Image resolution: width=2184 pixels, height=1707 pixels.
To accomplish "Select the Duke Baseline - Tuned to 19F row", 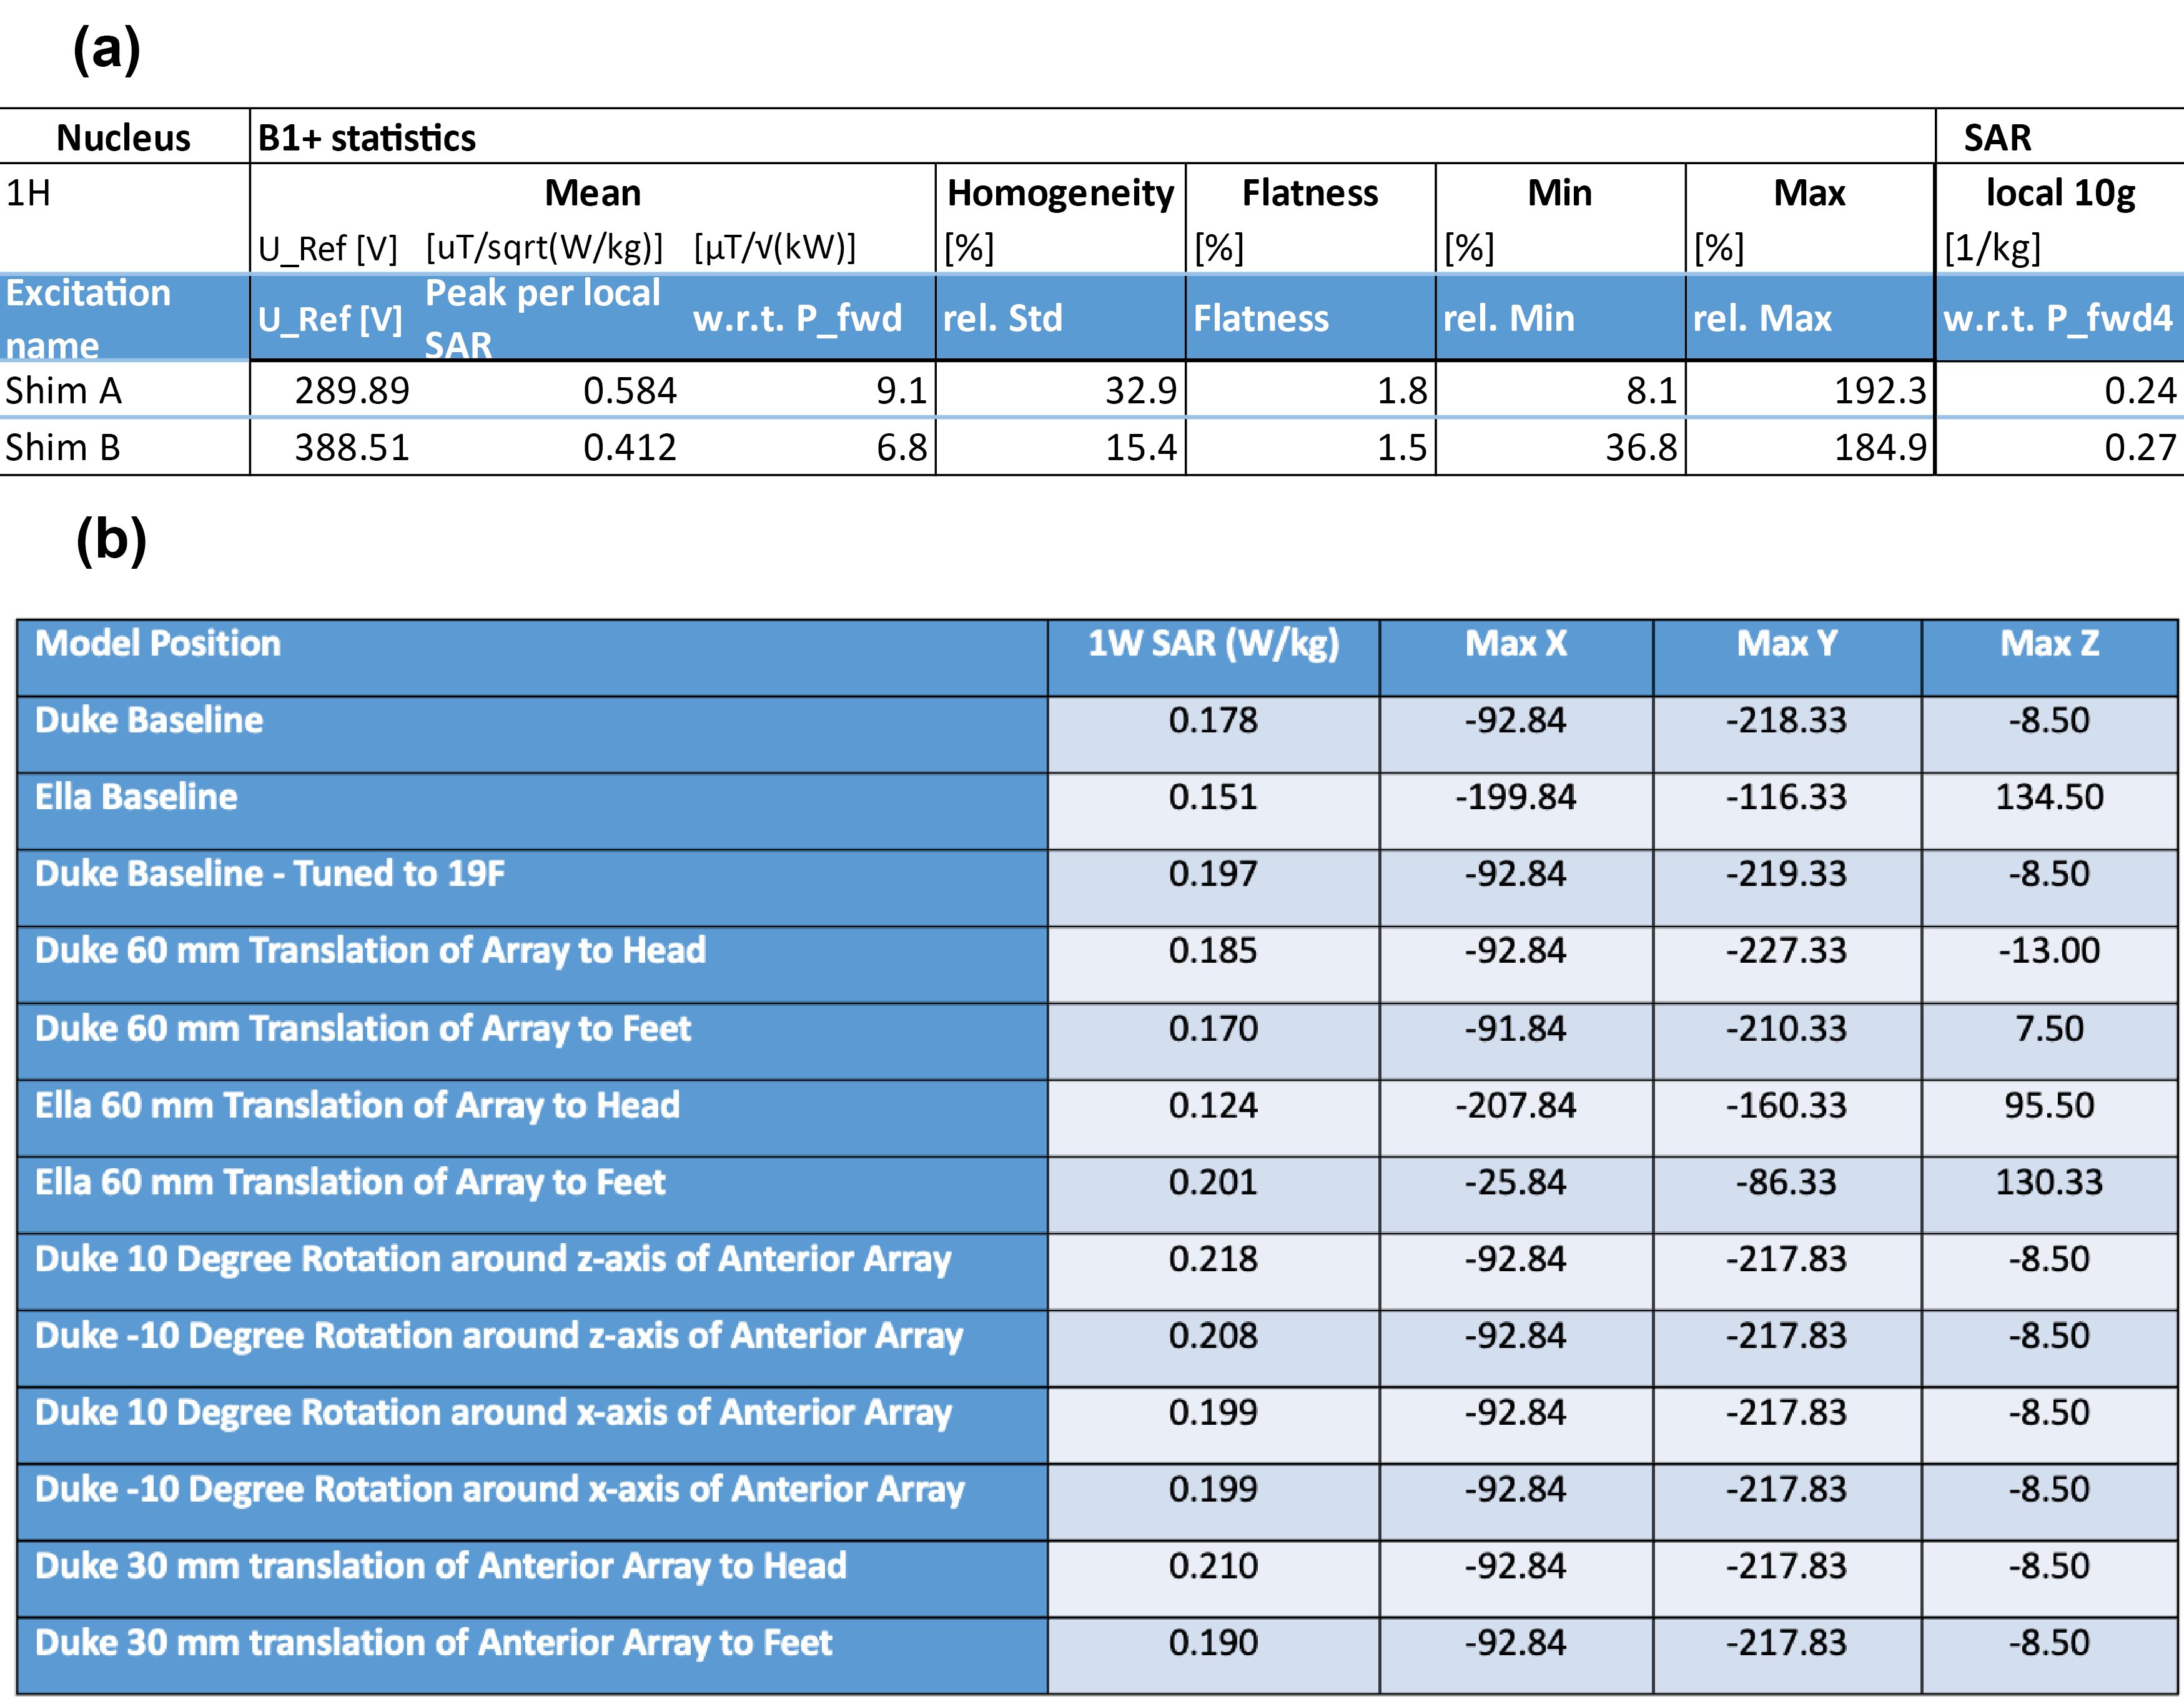I will (x=270, y=874).
